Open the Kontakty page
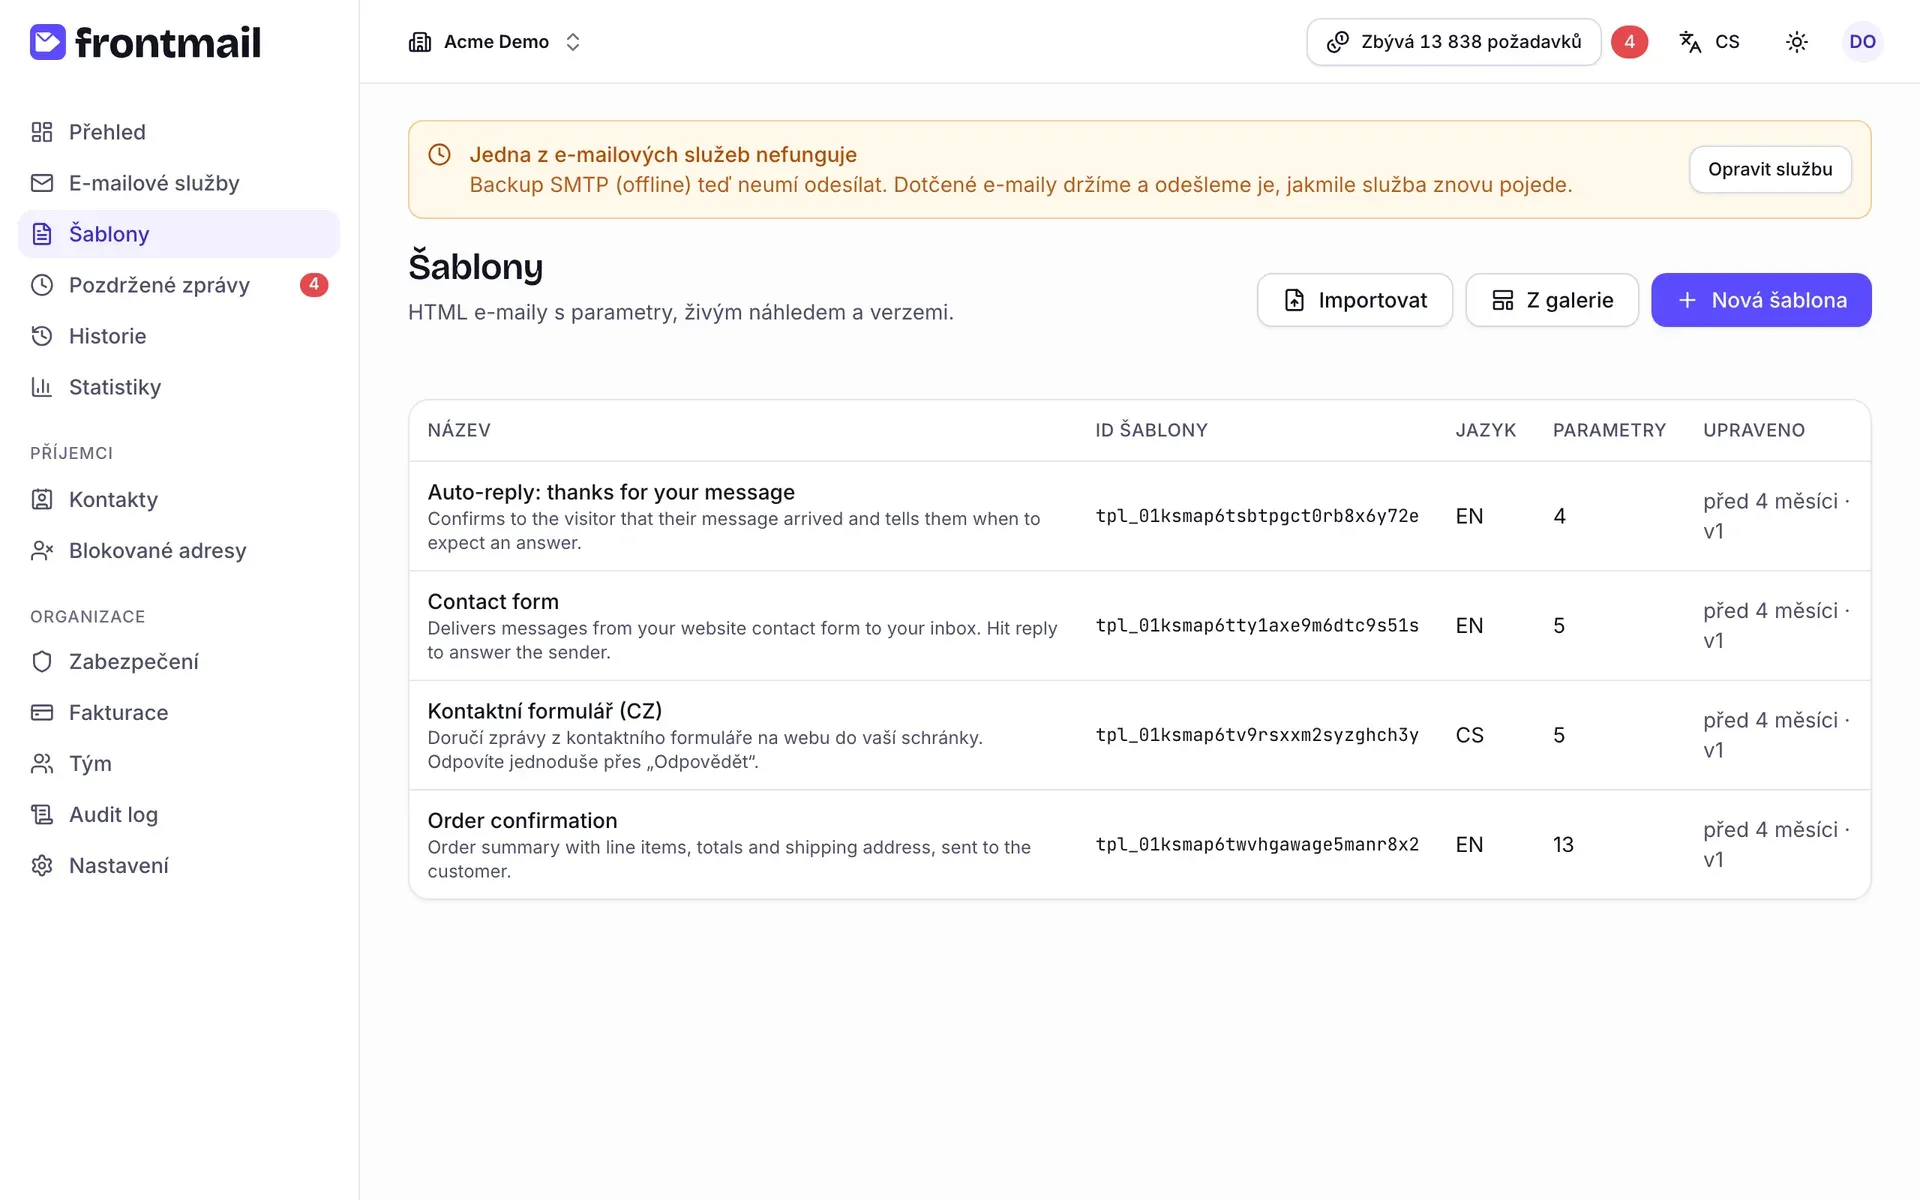The width and height of the screenshot is (1920, 1200). pyautogui.click(x=179, y=499)
